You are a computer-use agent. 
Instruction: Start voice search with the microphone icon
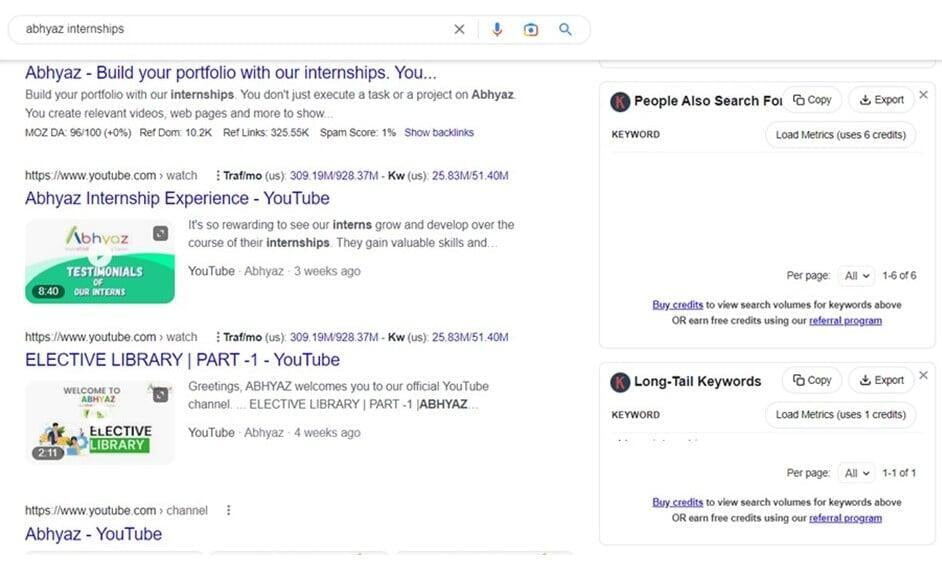coord(497,29)
